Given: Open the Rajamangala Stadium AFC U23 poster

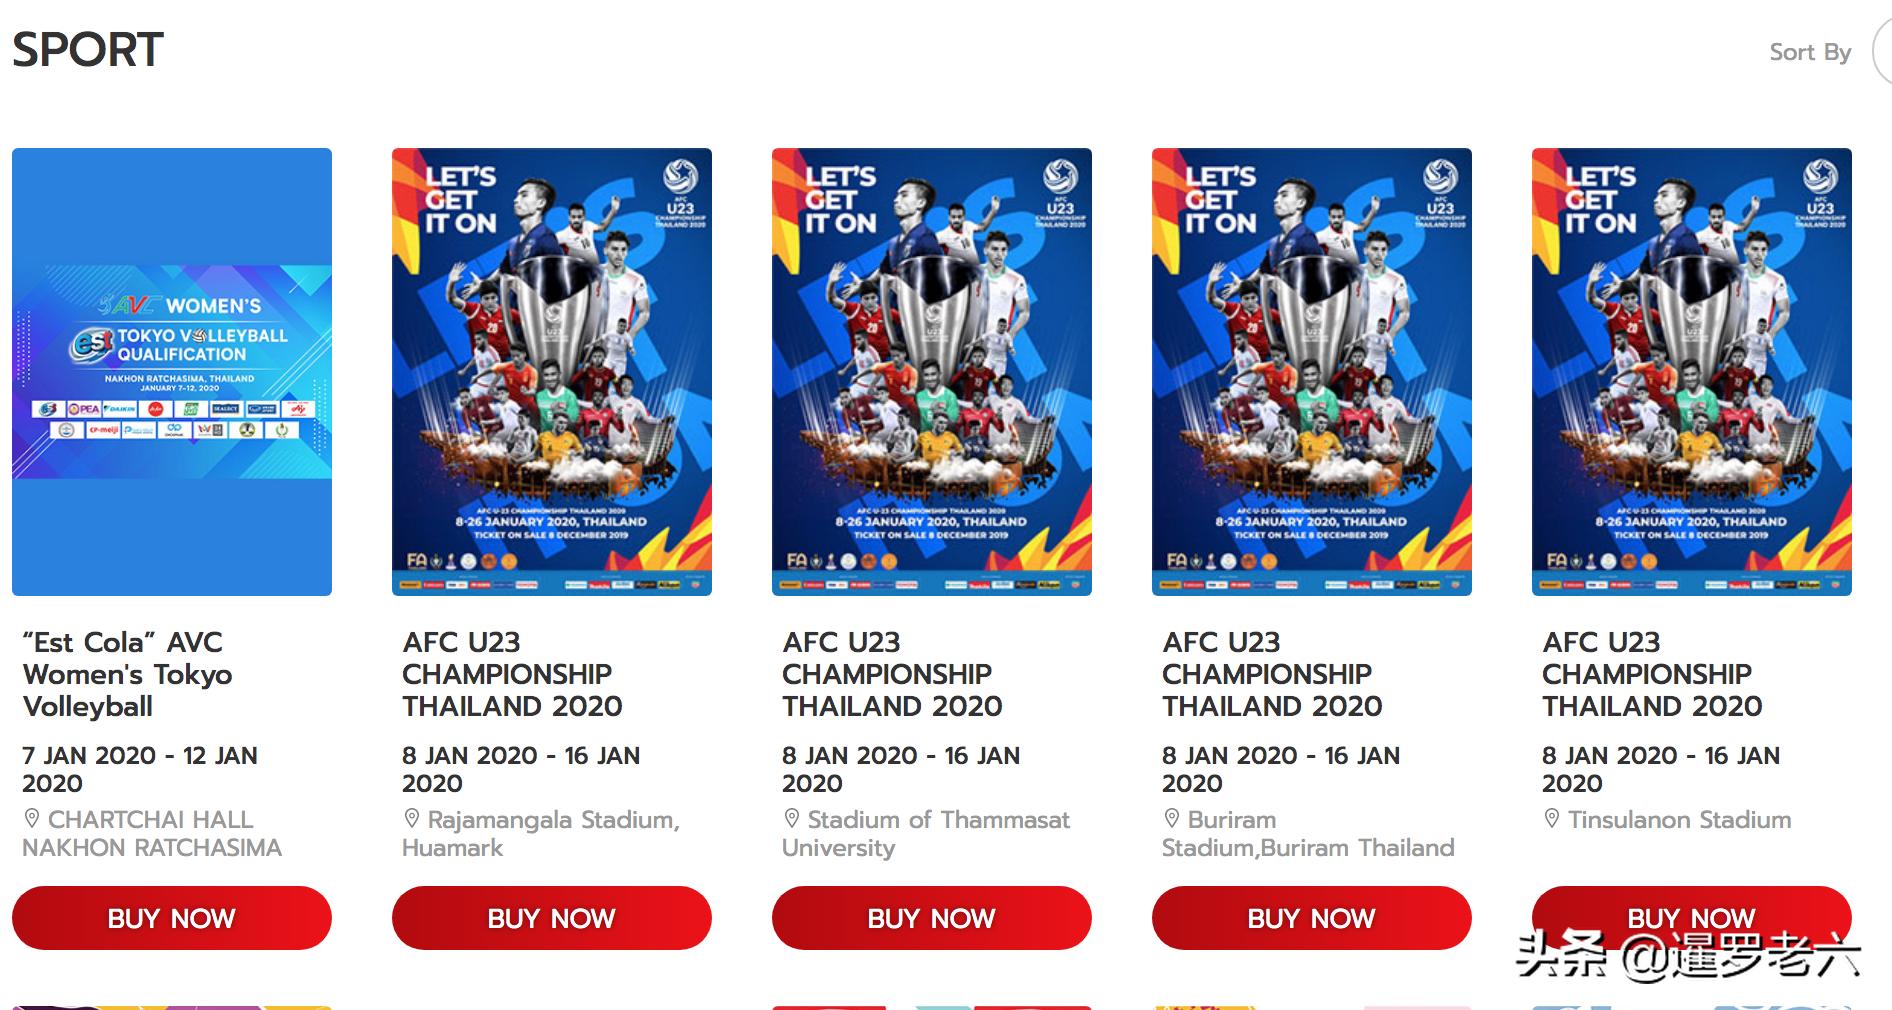Looking at the screenshot, I should click(552, 371).
